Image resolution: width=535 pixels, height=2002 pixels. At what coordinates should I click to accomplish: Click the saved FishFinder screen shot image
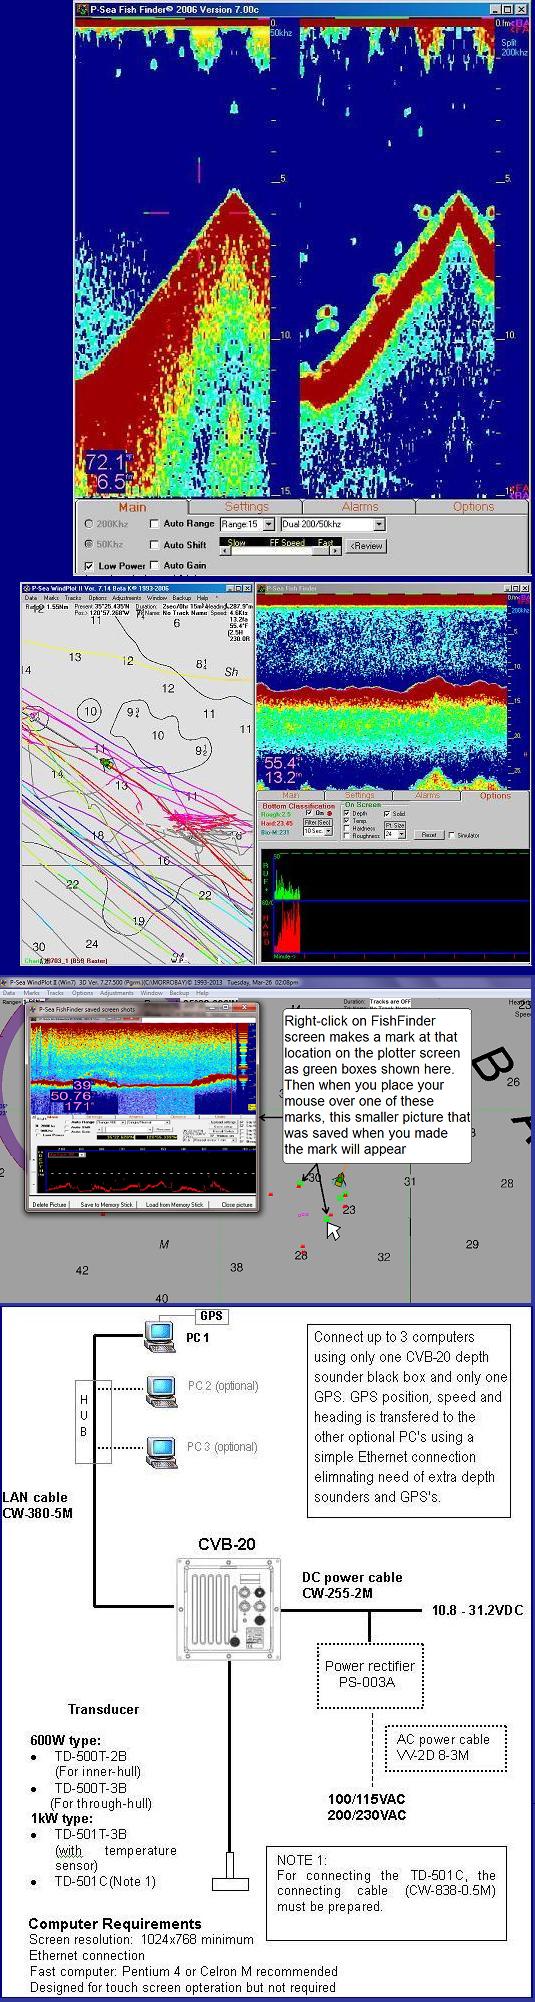click(x=142, y=1106)
